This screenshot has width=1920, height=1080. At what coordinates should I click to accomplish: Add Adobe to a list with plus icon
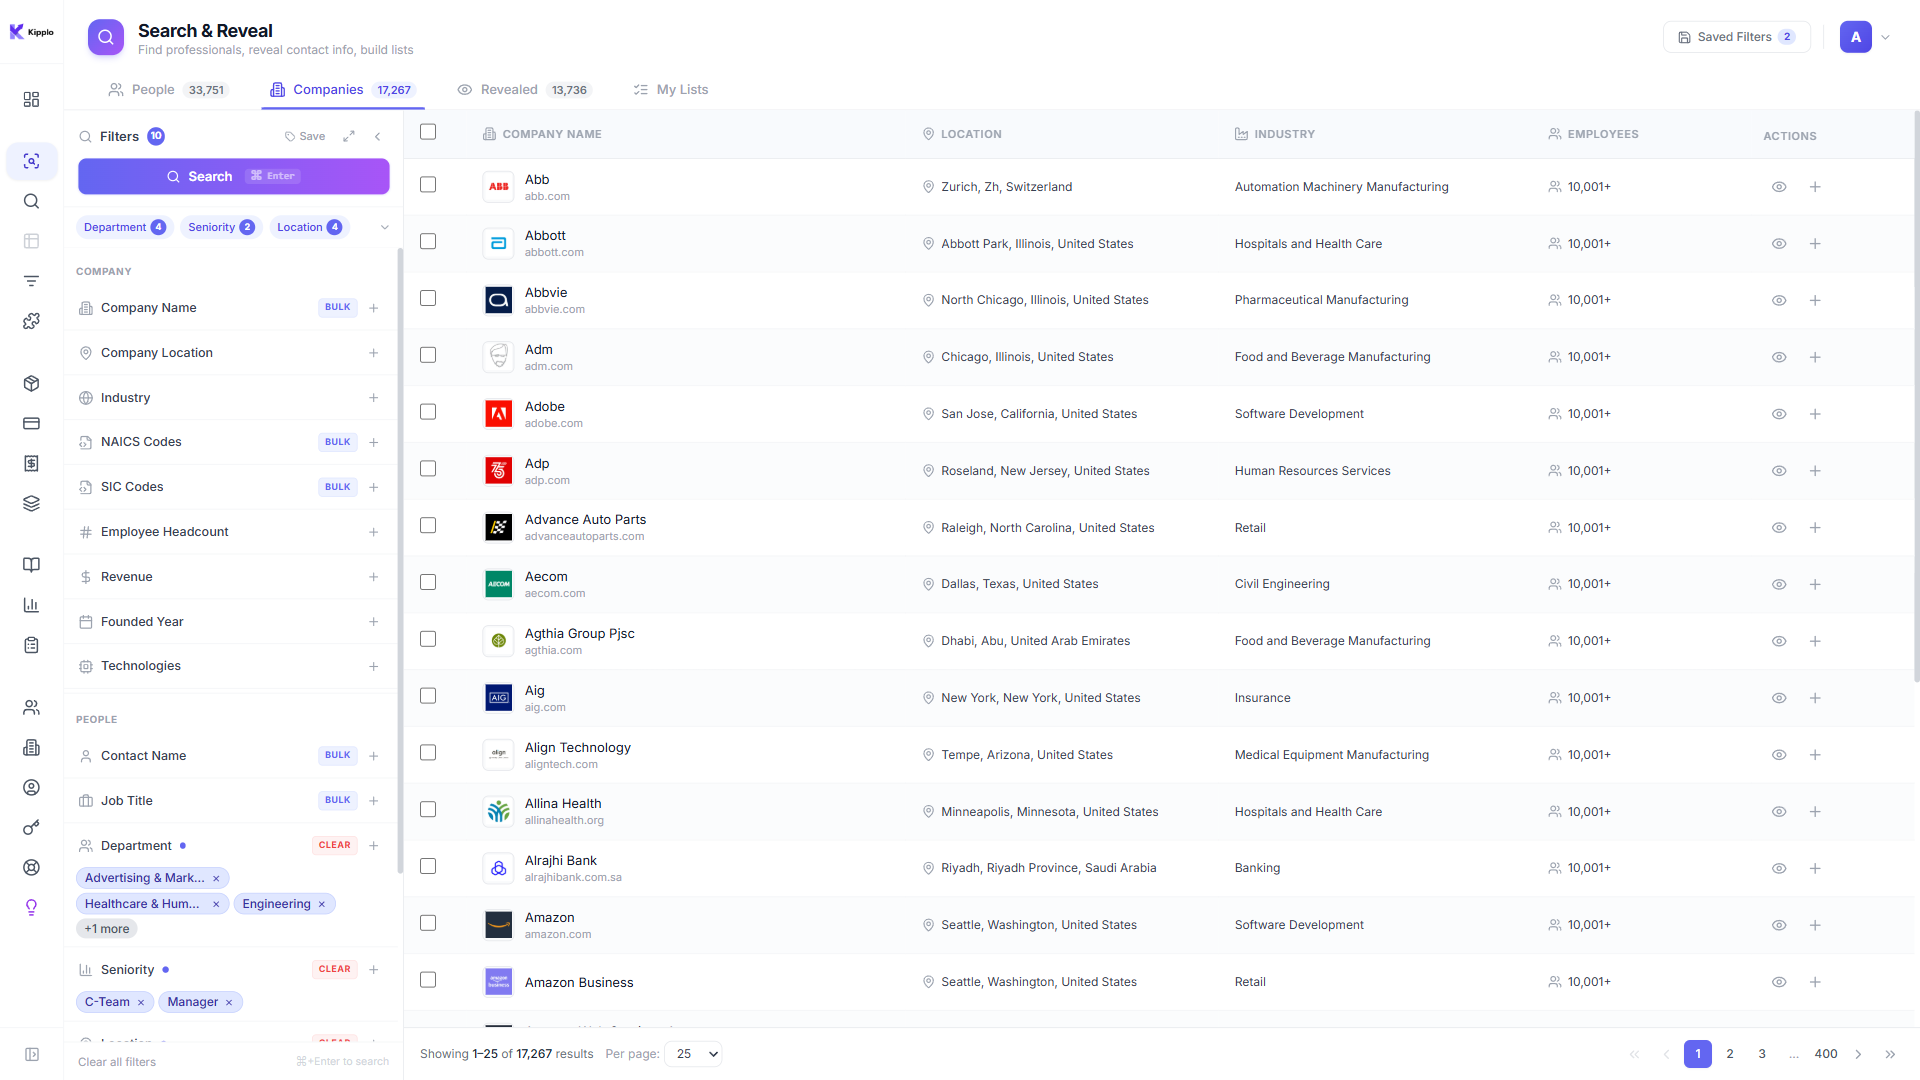click(x=1815, y=414)
